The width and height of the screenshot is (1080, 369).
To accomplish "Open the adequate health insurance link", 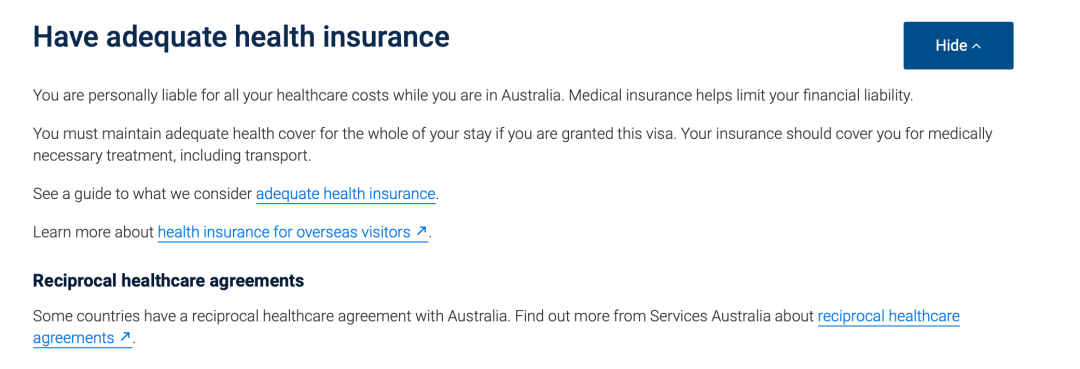I will pos(345,194).
